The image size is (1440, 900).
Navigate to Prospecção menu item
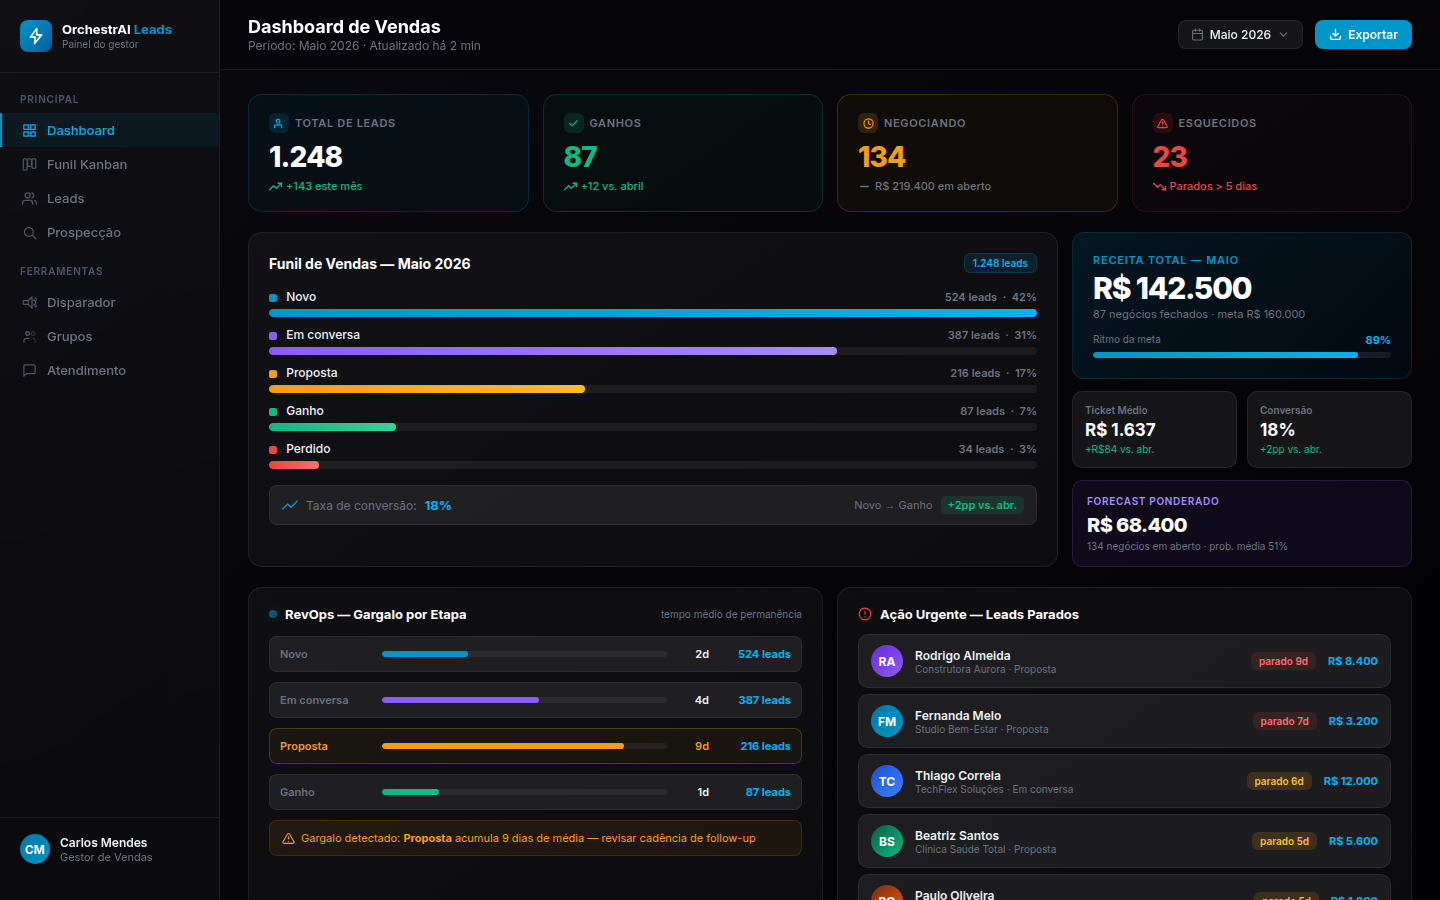click(110, 233)
